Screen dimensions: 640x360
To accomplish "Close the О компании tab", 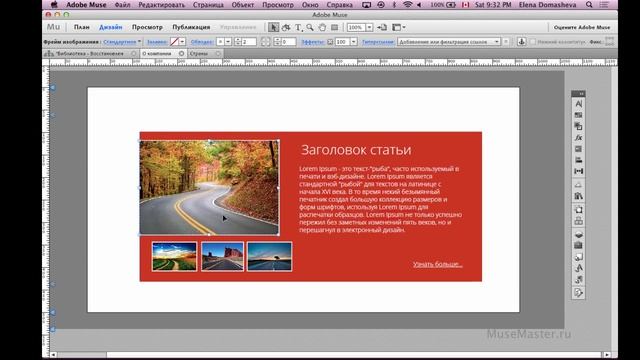I will pyautogui.click(x=181, y=53).
